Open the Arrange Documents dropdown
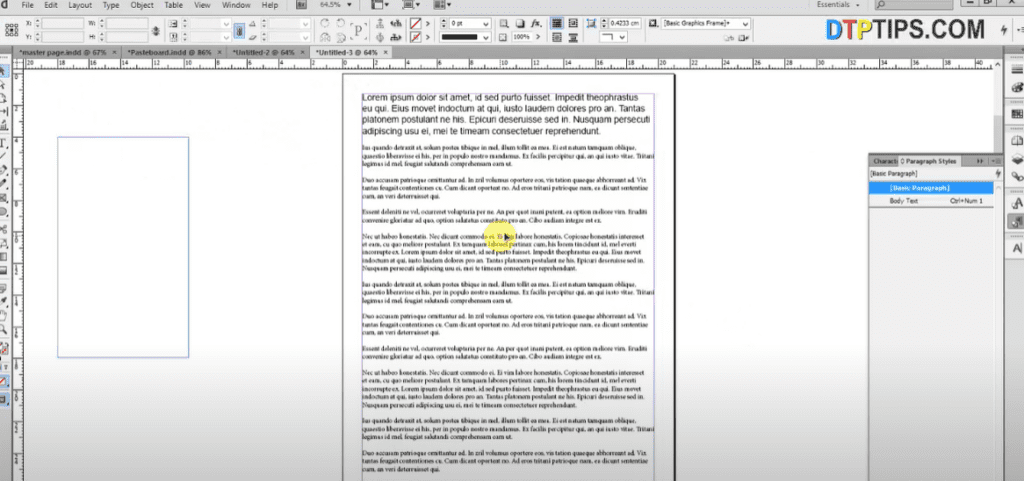 point(443,5)
